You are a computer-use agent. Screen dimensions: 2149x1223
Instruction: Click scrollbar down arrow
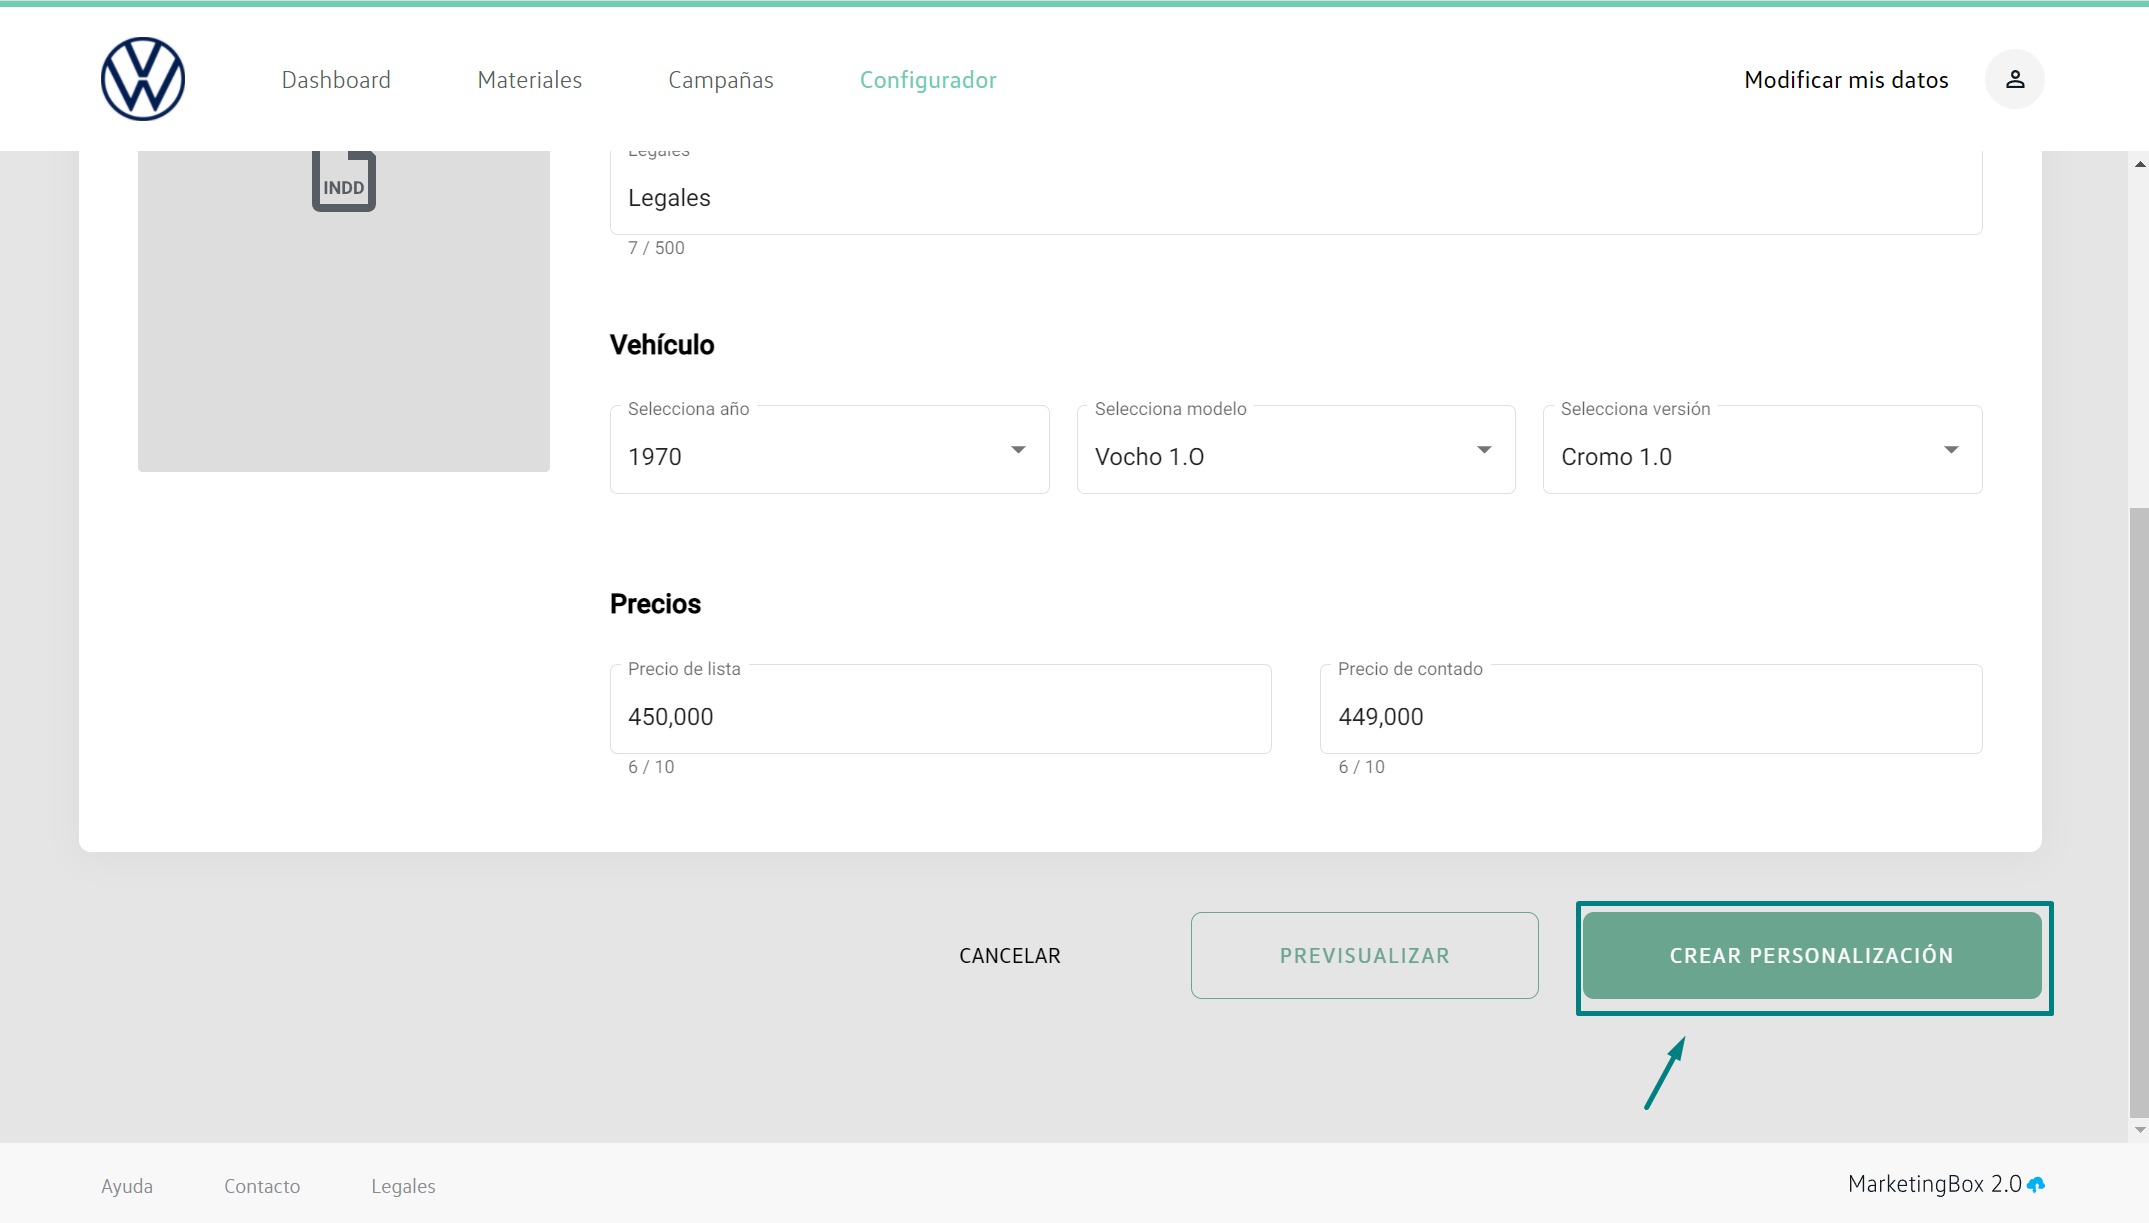[2139, 1130]
